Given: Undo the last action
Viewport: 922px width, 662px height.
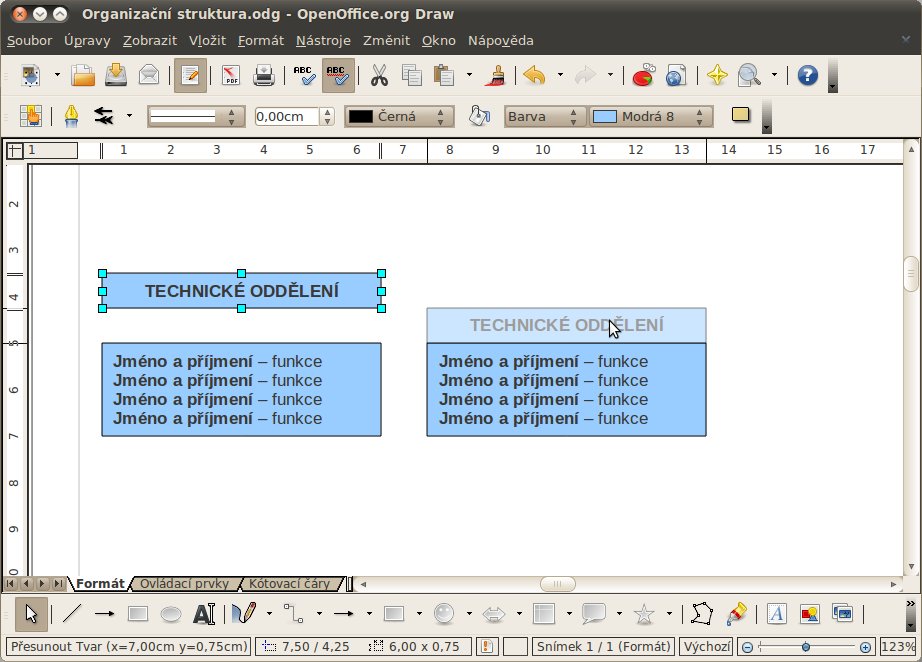Looking at the screenshot, I should [534, 75].
